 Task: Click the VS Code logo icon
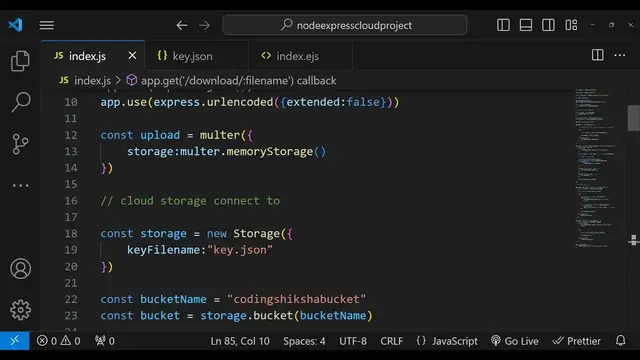pyautogui.click(x=16, y=25)
